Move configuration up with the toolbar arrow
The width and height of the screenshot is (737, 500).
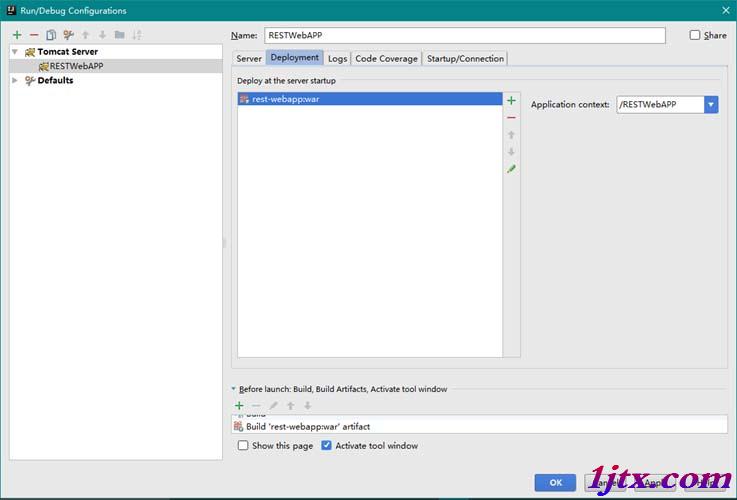[x=85, y=35]
